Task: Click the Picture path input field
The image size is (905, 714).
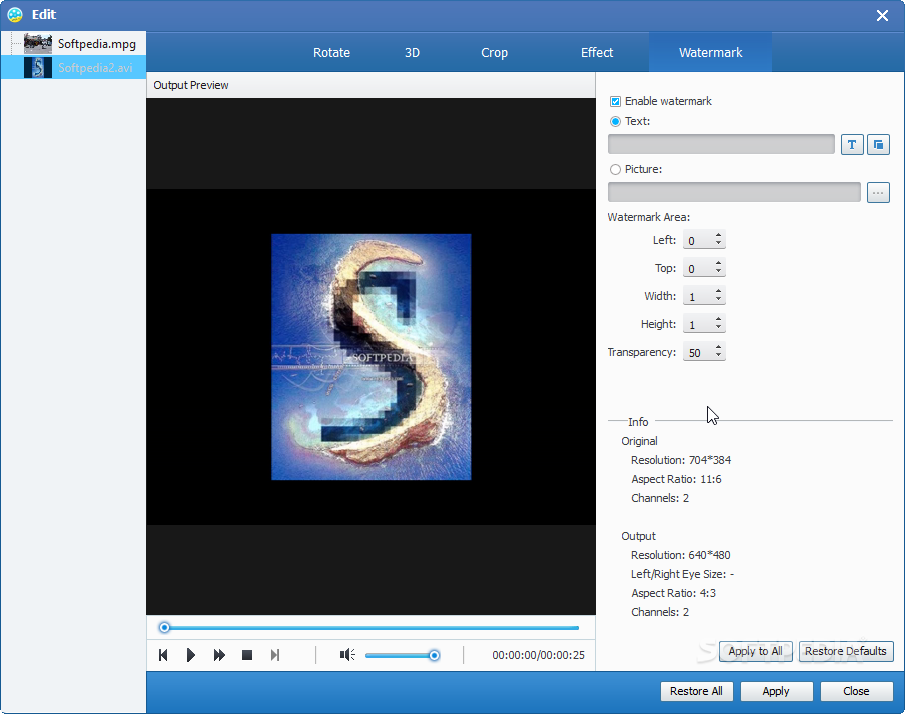Action: coord(734,193)
